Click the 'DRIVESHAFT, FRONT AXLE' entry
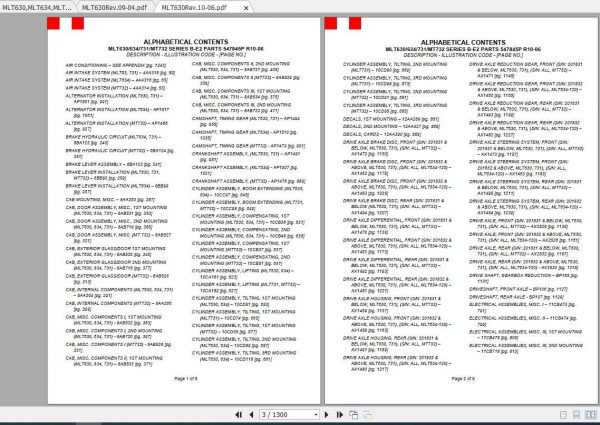The height and width of the screenshot is (425, 600). coord(518,289)
